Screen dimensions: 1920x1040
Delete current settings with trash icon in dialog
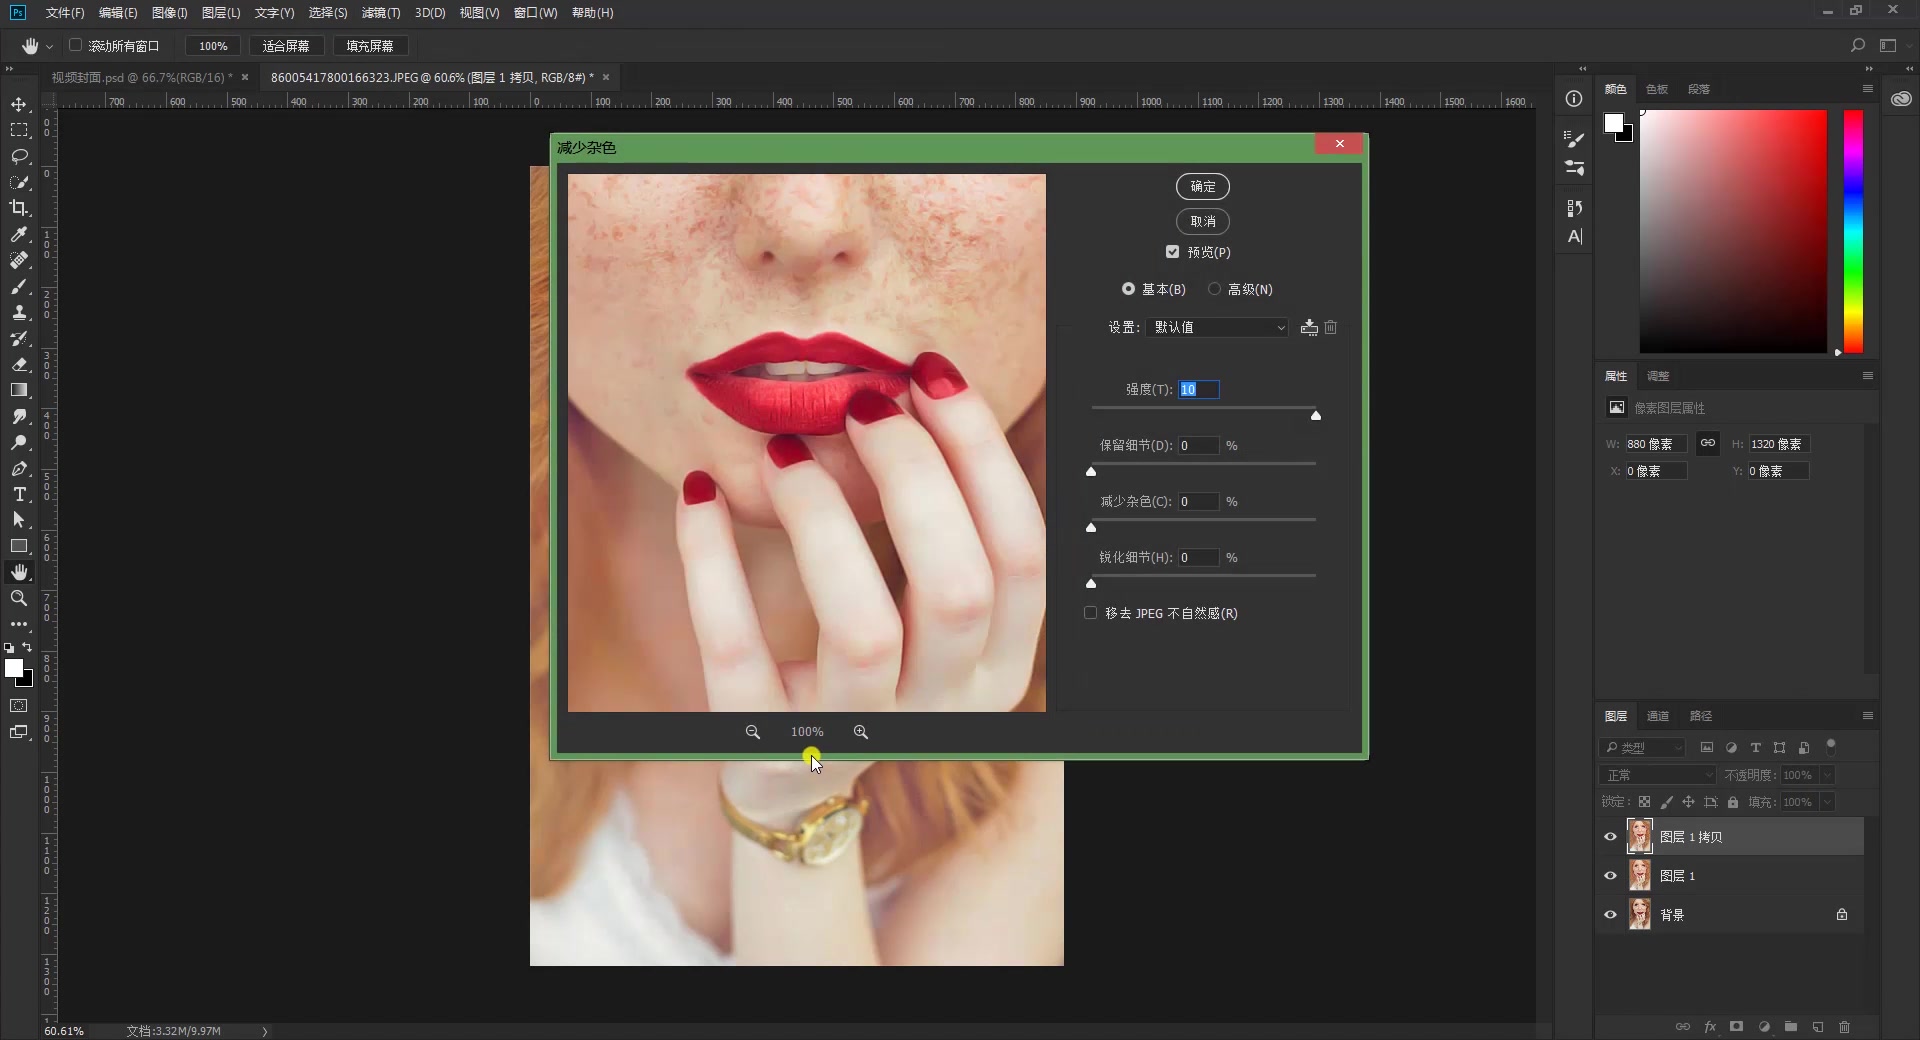(1331, 327)
